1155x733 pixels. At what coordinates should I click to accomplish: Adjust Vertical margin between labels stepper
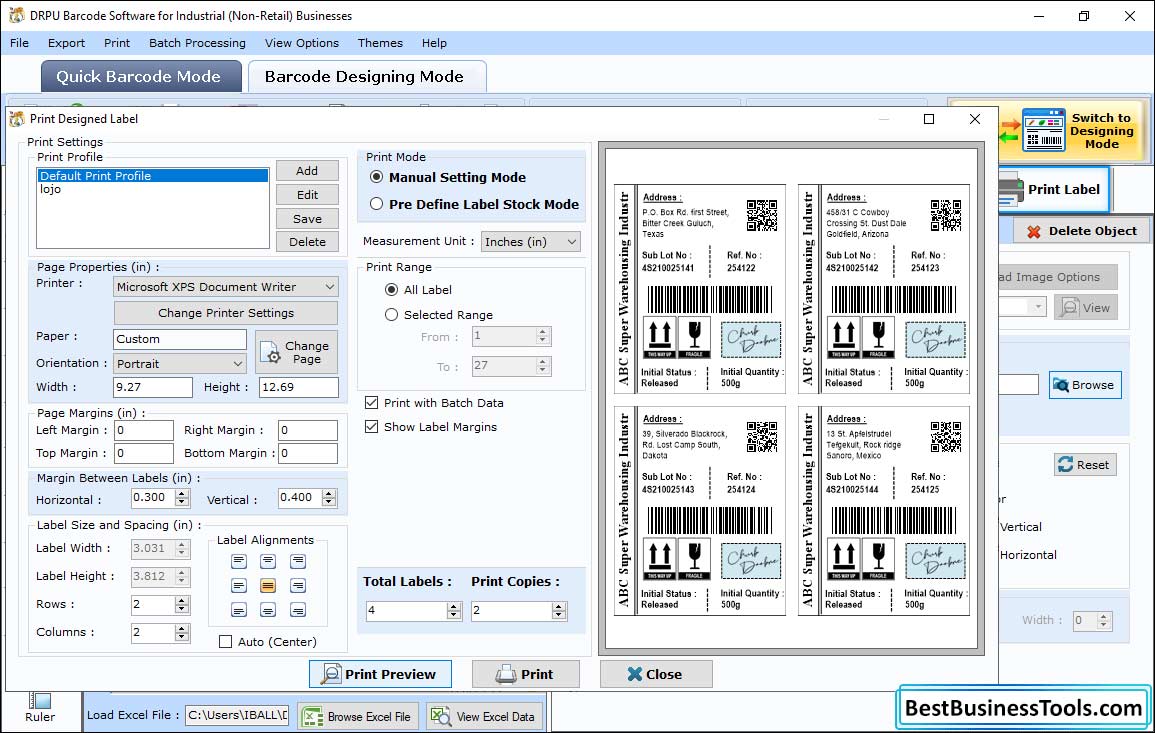(x=329, y=499)
